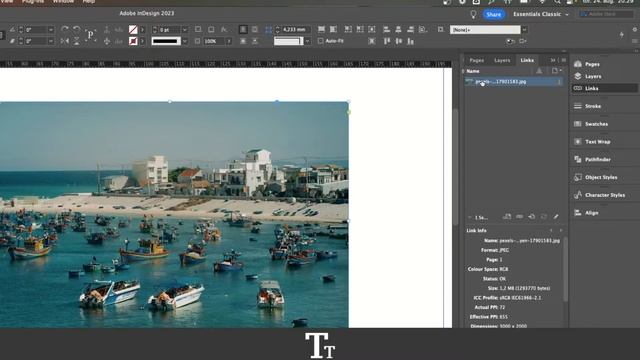Open object style [None]+ dropdown
The height and width of the screenshot is (360, 640).
pyautogui.click(x=524, y=30)
